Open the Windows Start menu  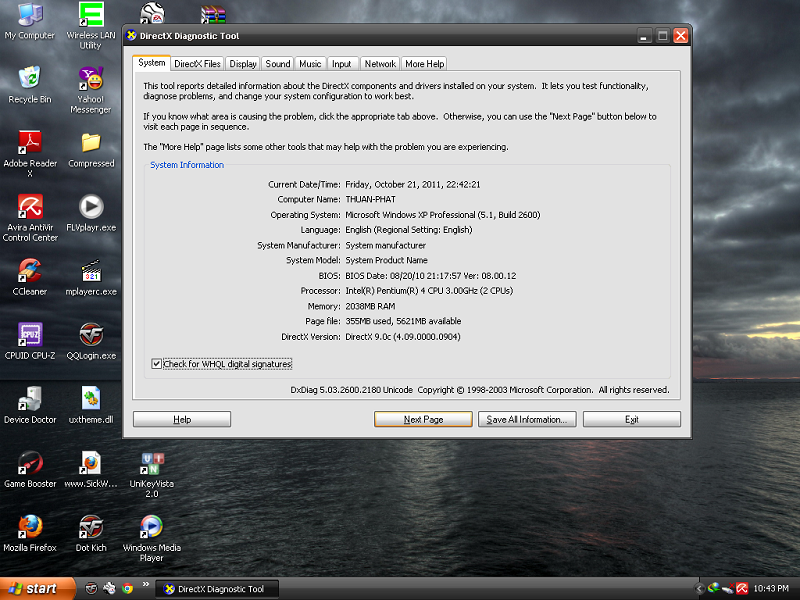click(x=38, y=589)
